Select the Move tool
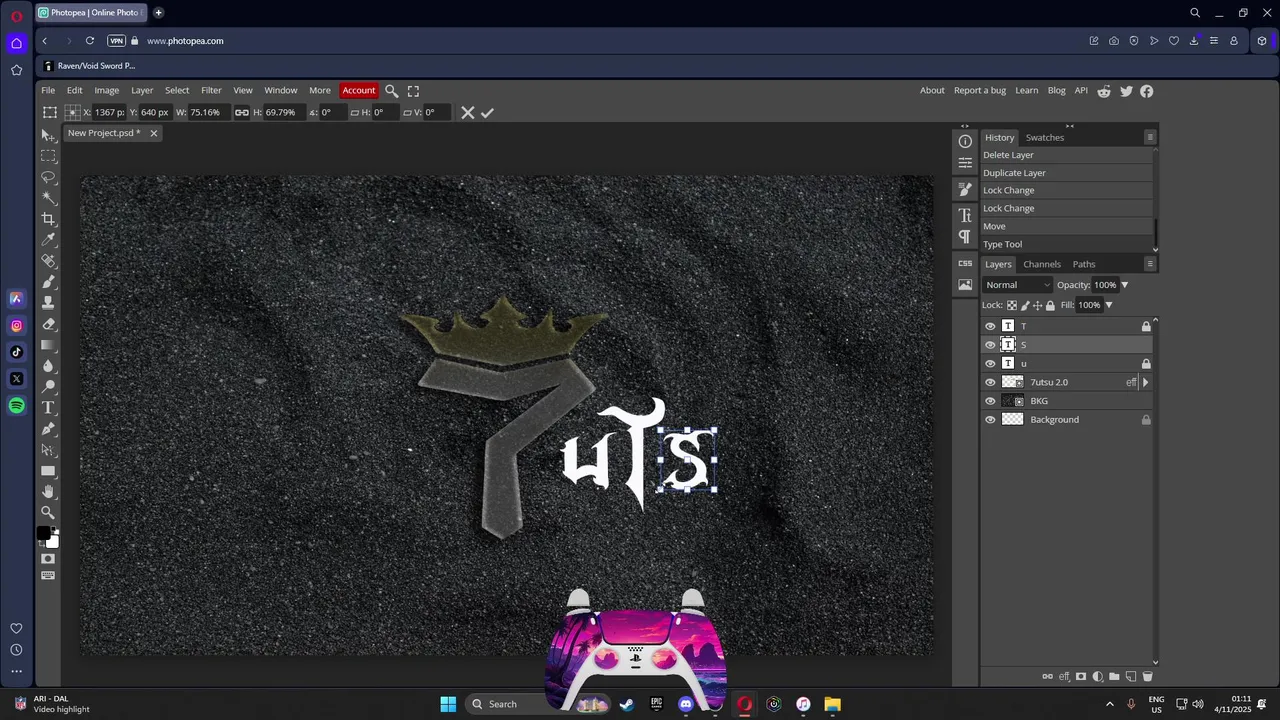 click(x=48, y=135)
